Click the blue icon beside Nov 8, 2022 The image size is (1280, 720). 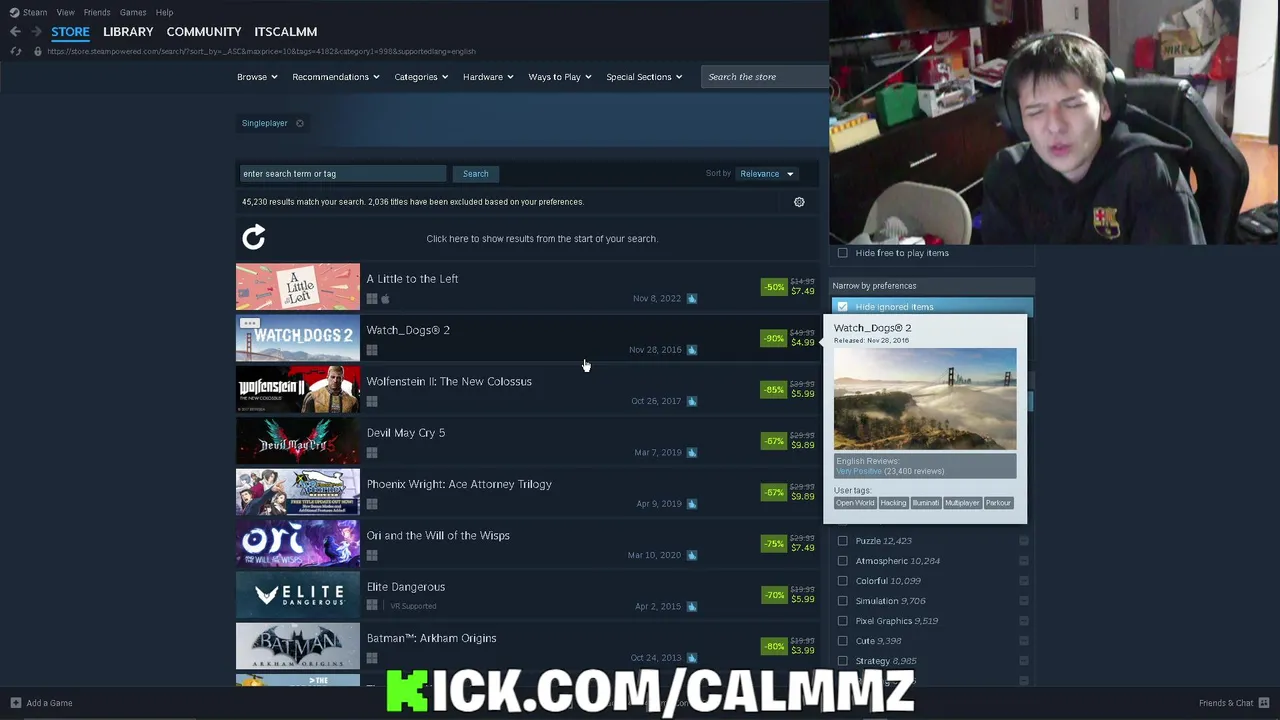[692, 298]
